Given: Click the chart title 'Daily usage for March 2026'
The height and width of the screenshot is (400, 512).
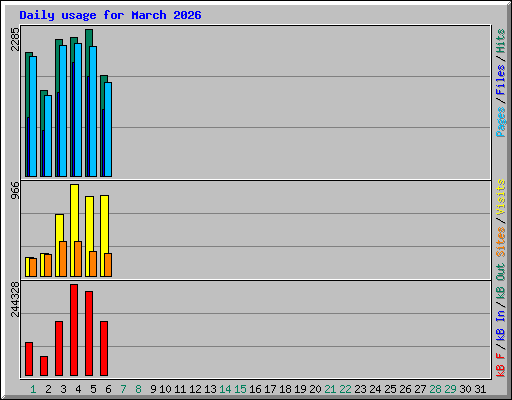Looking at the screenshot, I should point(110,15).
